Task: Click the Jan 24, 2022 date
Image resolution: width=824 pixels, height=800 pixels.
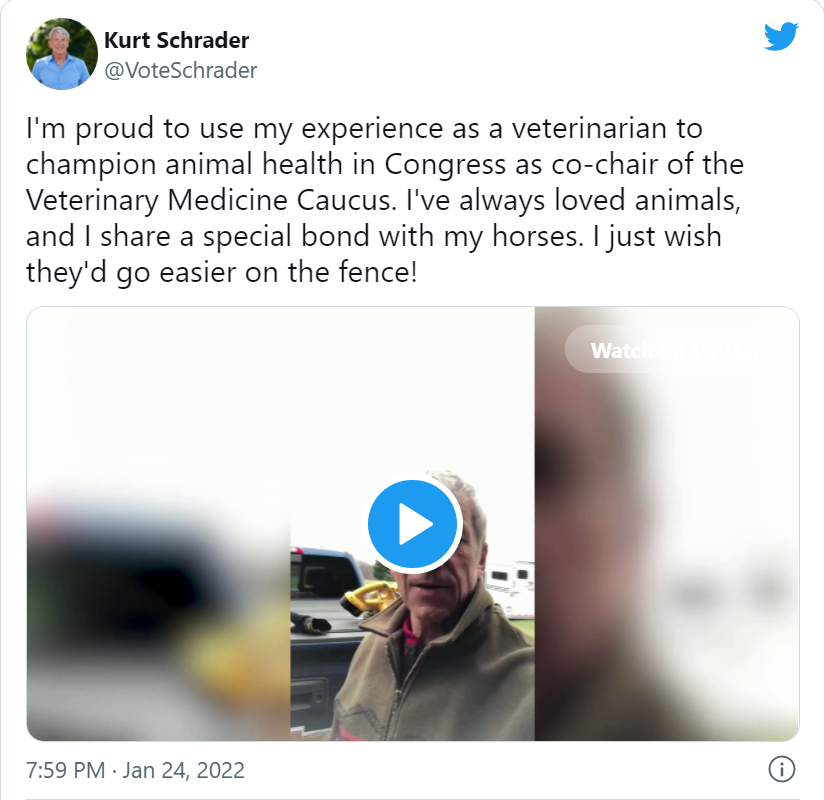Action: point(183,771)
